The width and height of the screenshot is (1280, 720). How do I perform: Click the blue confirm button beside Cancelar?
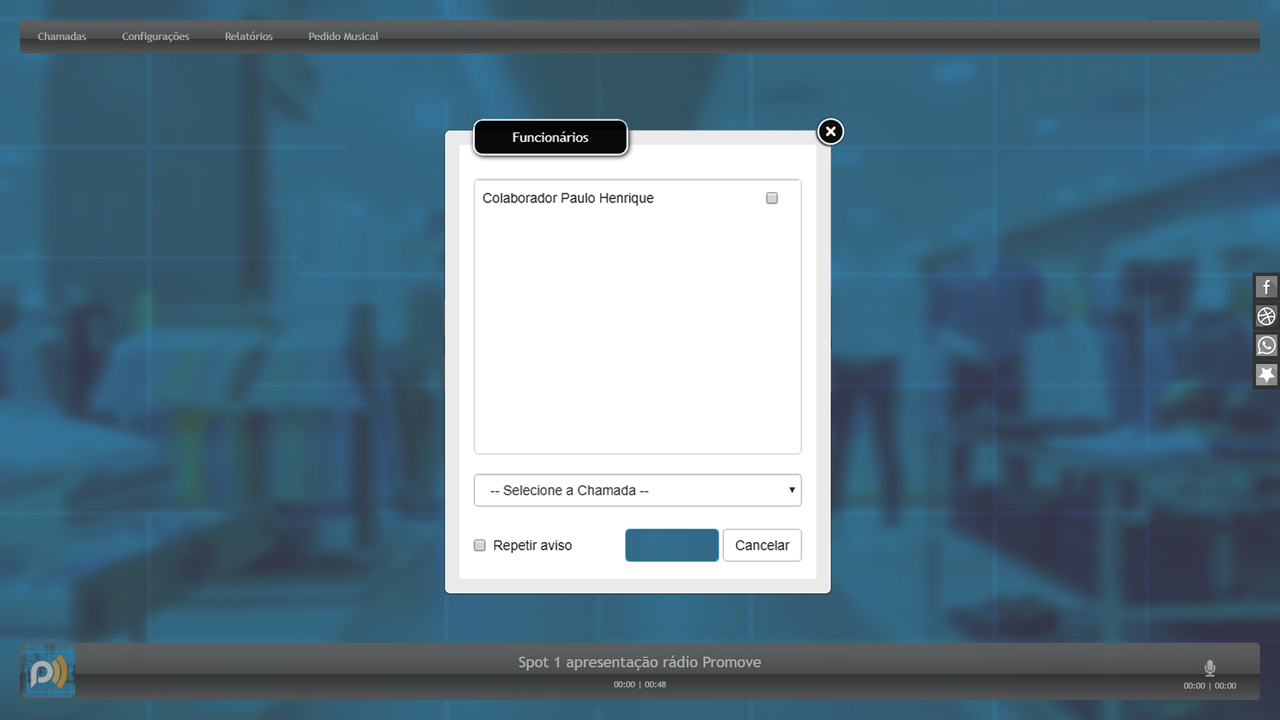[x=671, y=545]
